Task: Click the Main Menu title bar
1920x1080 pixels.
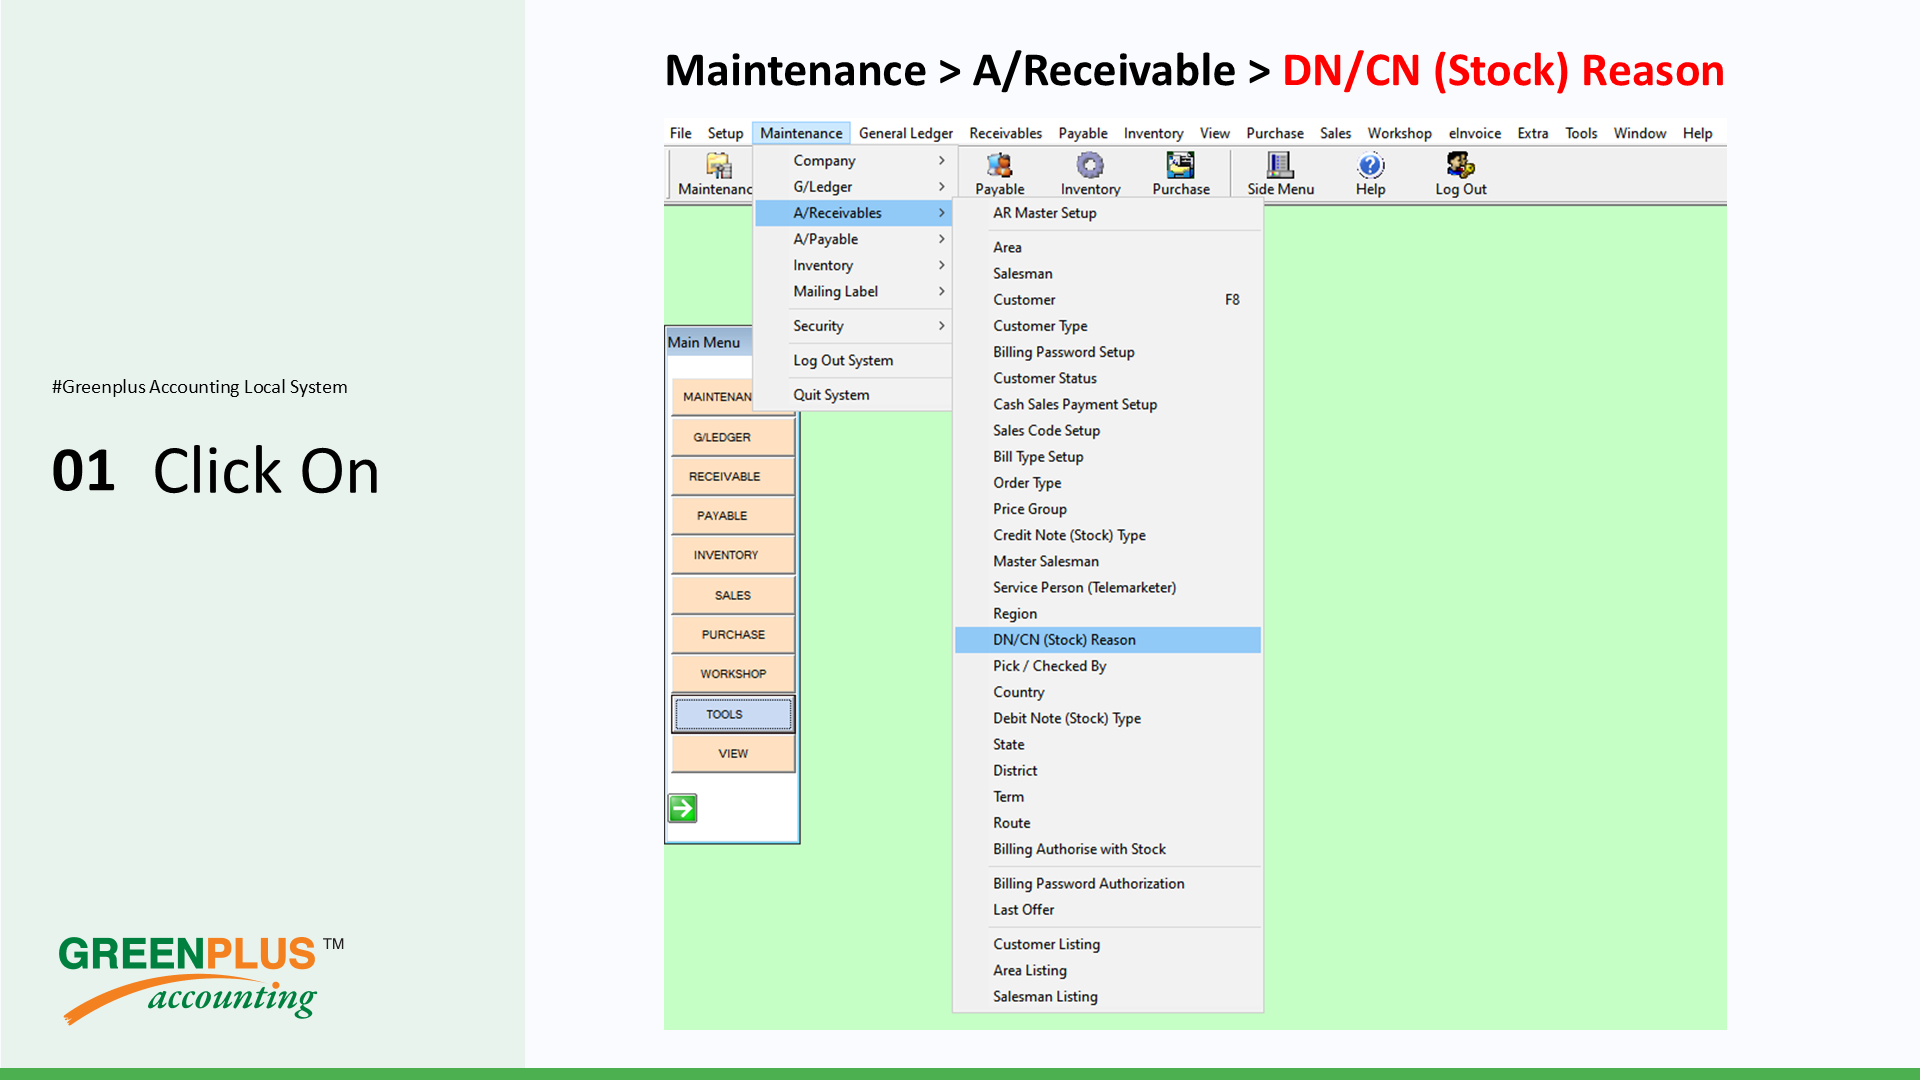Action: (x=710, y=342)
